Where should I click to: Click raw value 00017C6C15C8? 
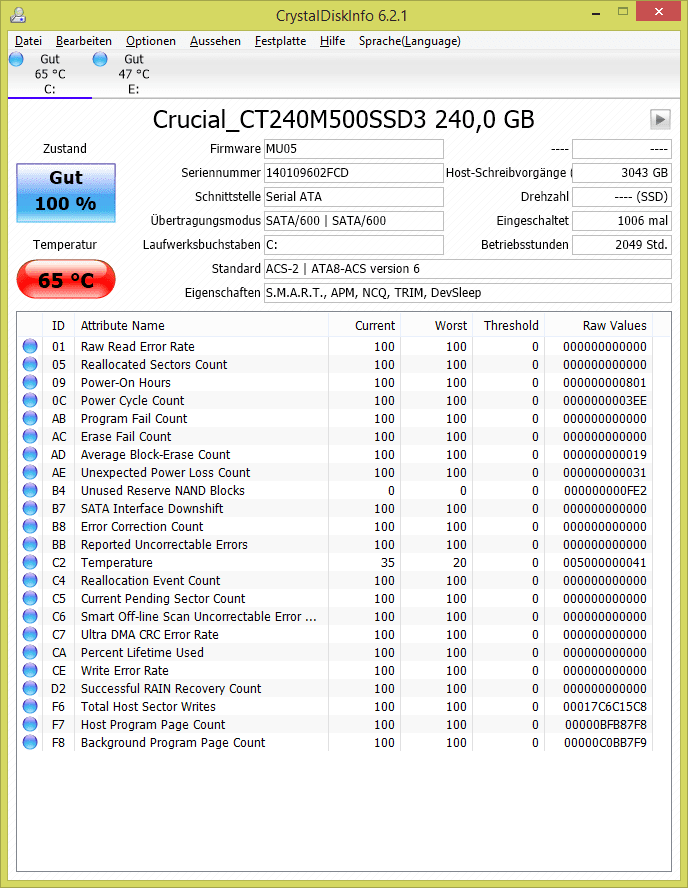(605, 707)
